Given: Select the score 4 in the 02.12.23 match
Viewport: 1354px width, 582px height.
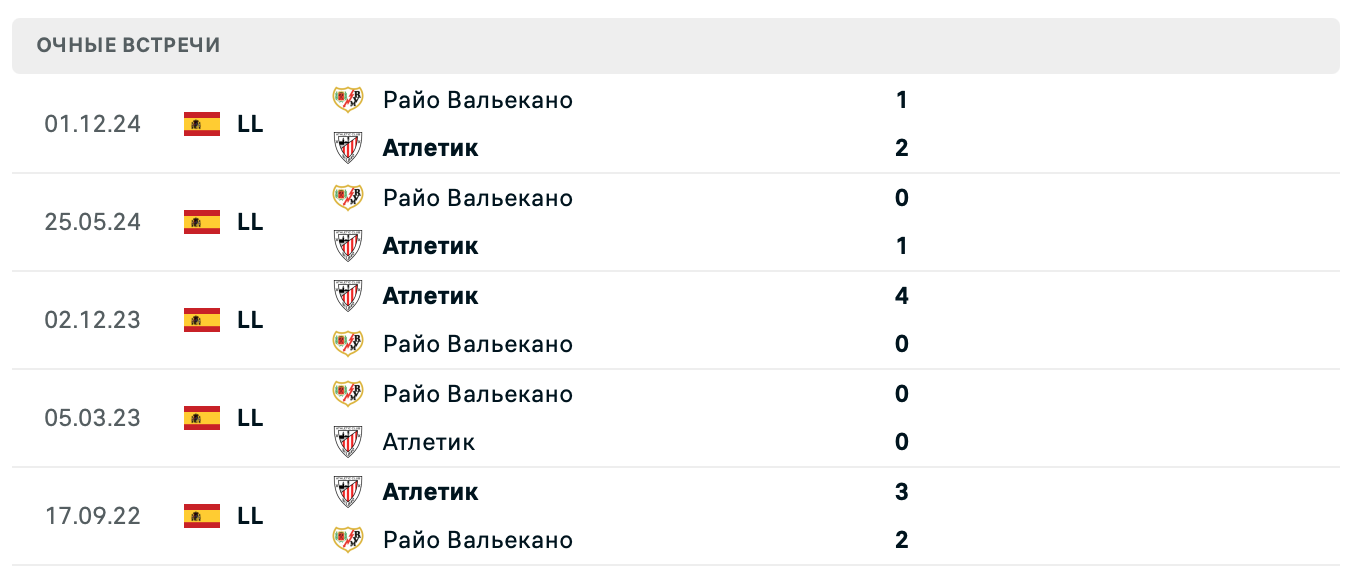Looking at the screenshot, I should click(x=901, y=295).
